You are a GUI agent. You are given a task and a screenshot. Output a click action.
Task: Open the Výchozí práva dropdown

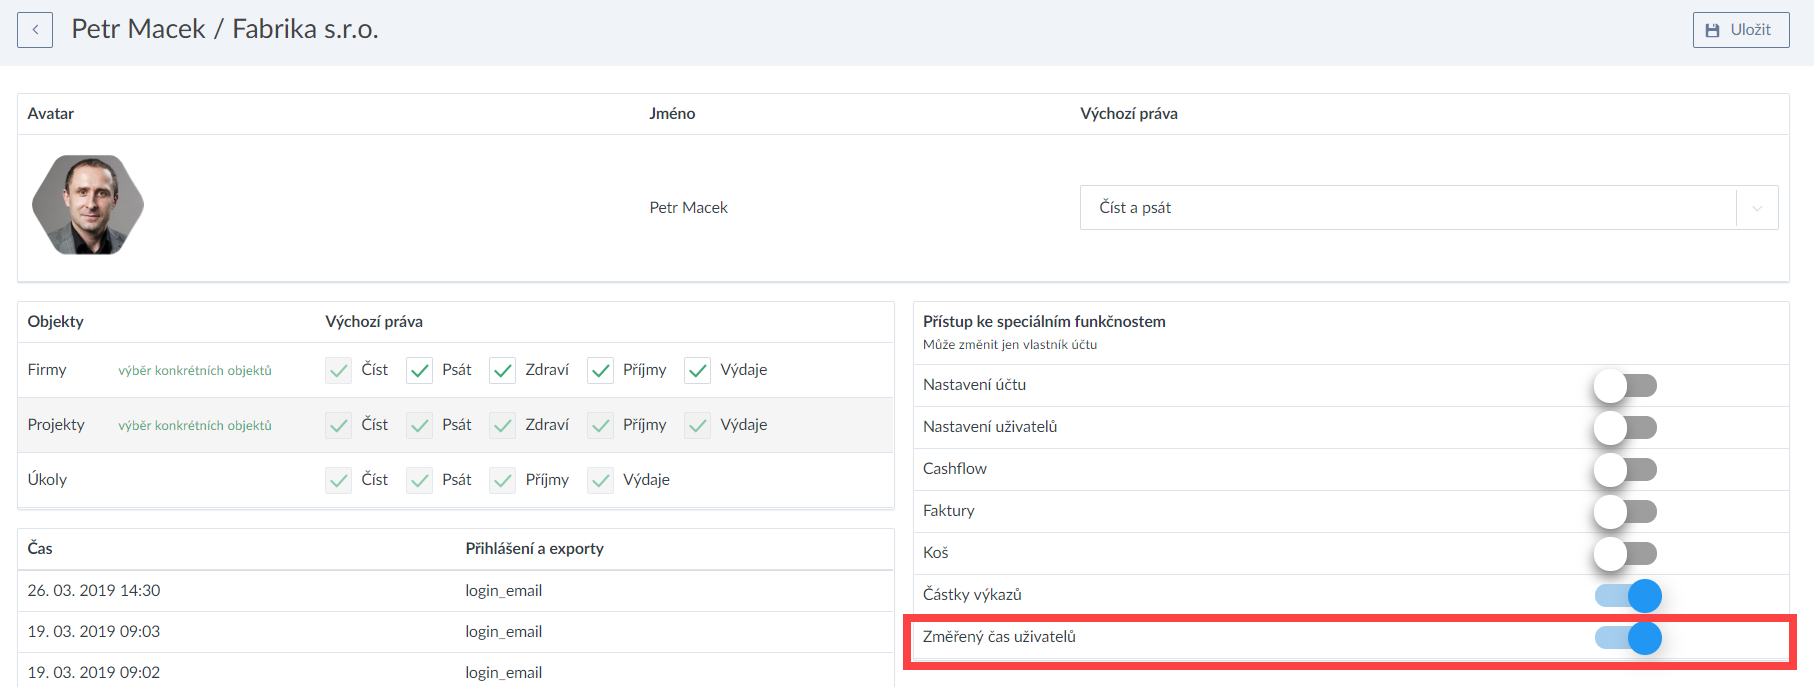point(1408,208)
